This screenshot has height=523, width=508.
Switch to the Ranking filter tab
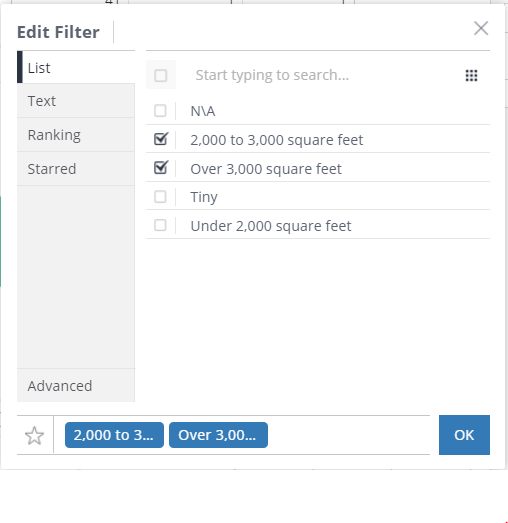pos(76,135)
